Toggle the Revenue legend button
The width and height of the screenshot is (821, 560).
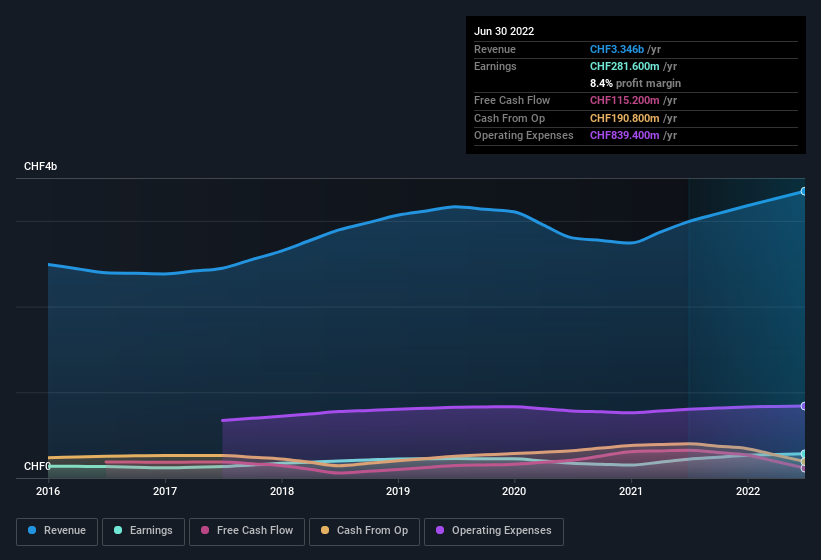pos(57,531)
